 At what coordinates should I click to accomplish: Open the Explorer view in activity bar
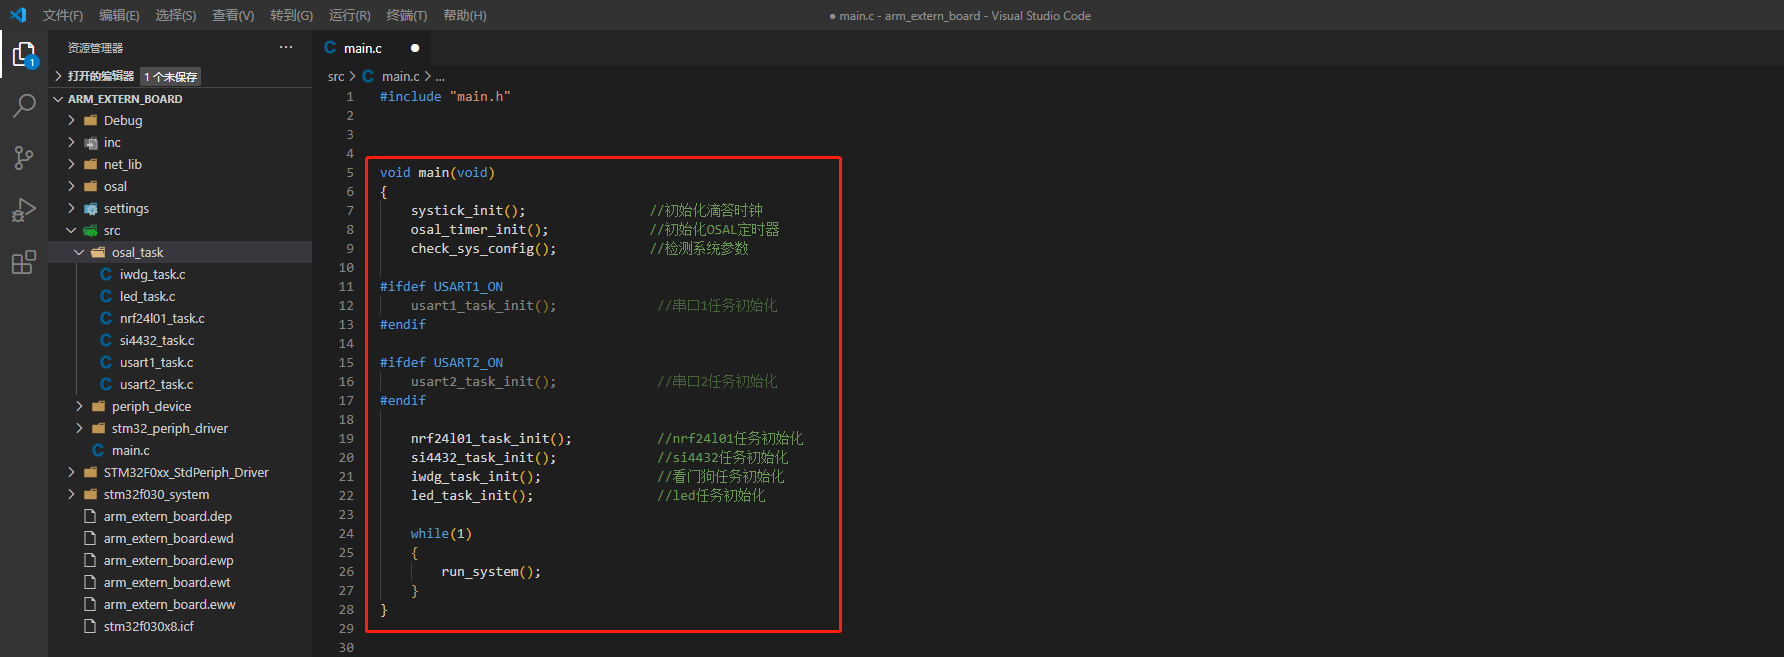point(24,54)
